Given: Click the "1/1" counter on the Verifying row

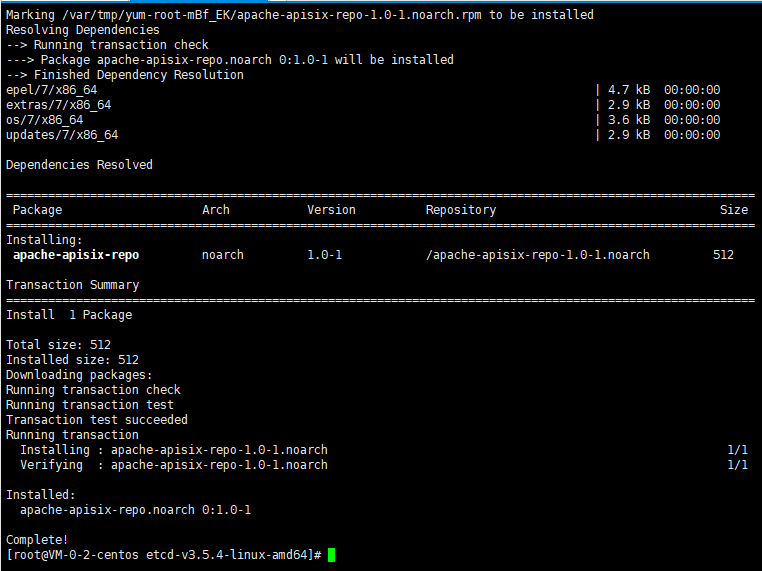Looking at the screenshot, I should (737, 465).
